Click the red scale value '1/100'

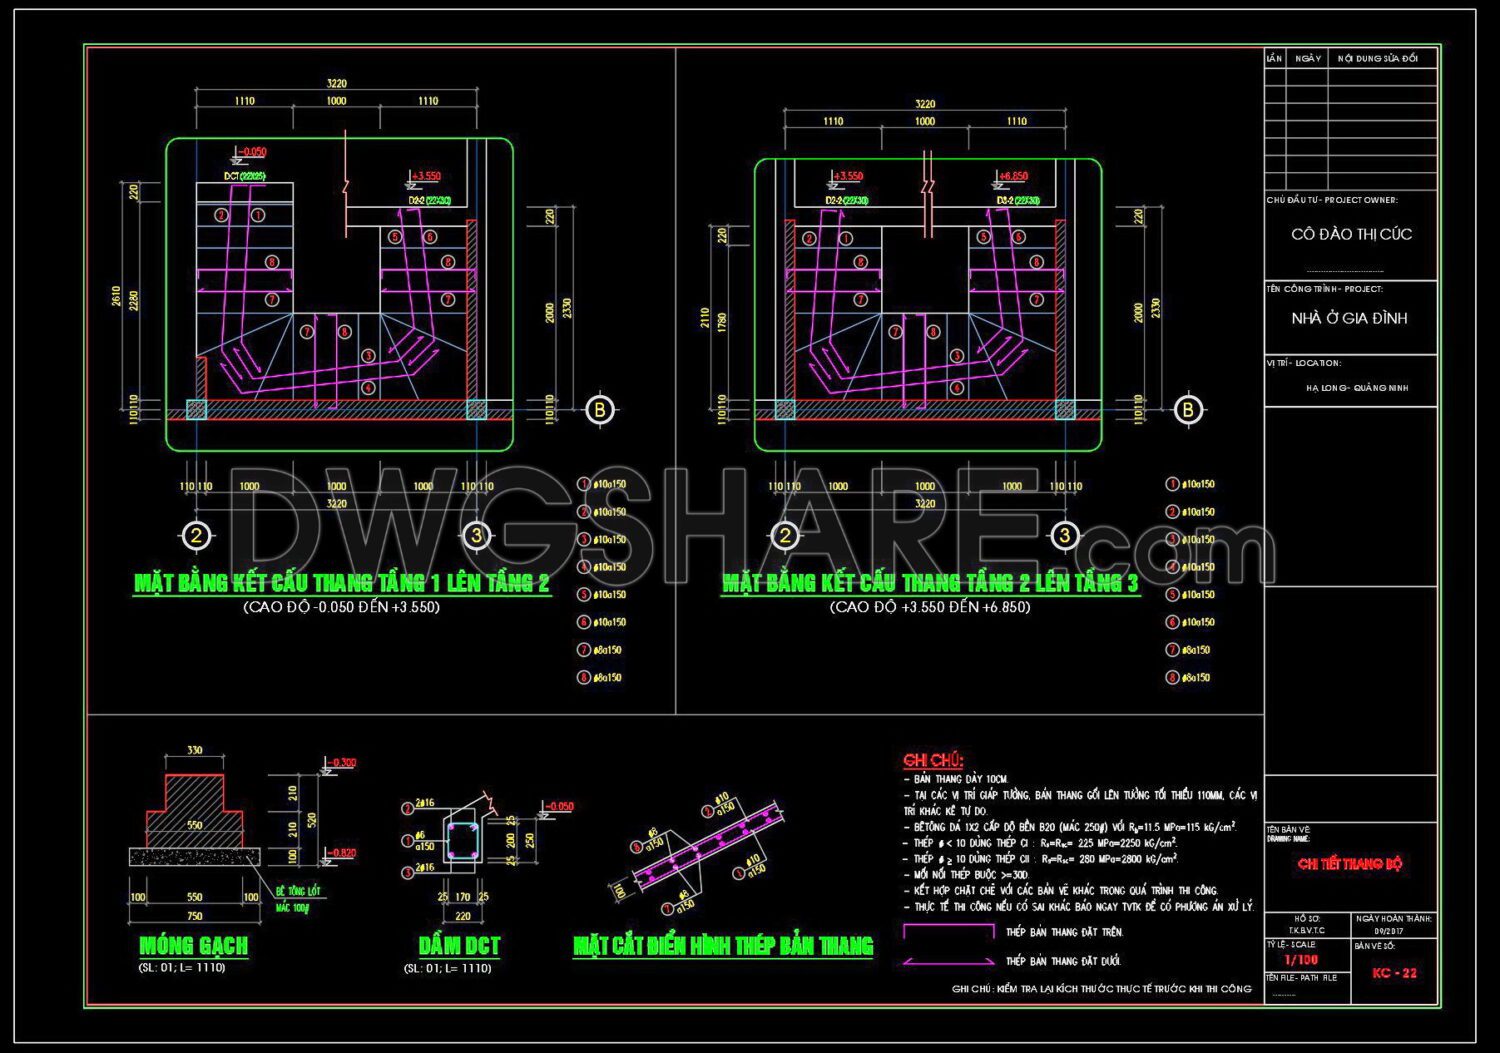click(x=1302, y=960)
